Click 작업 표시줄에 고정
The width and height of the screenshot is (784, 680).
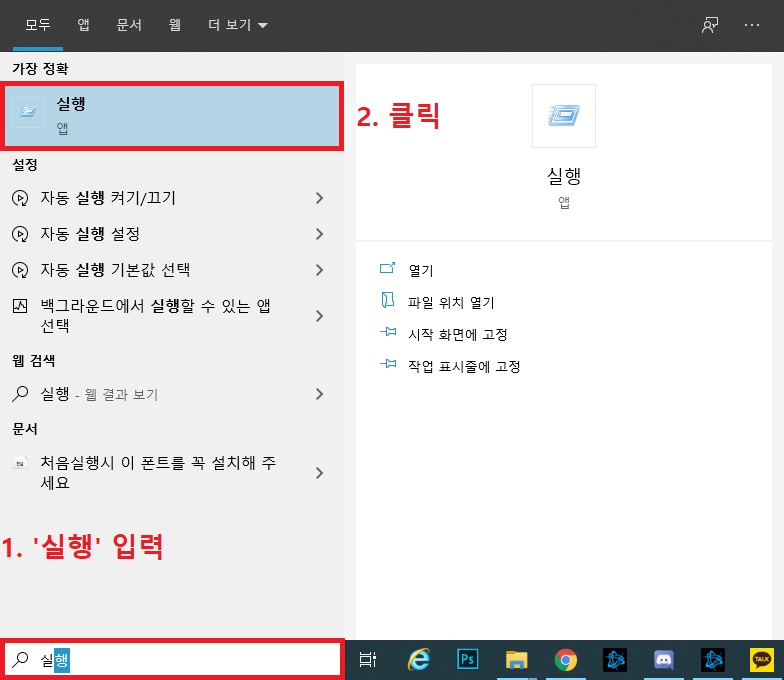464,366
